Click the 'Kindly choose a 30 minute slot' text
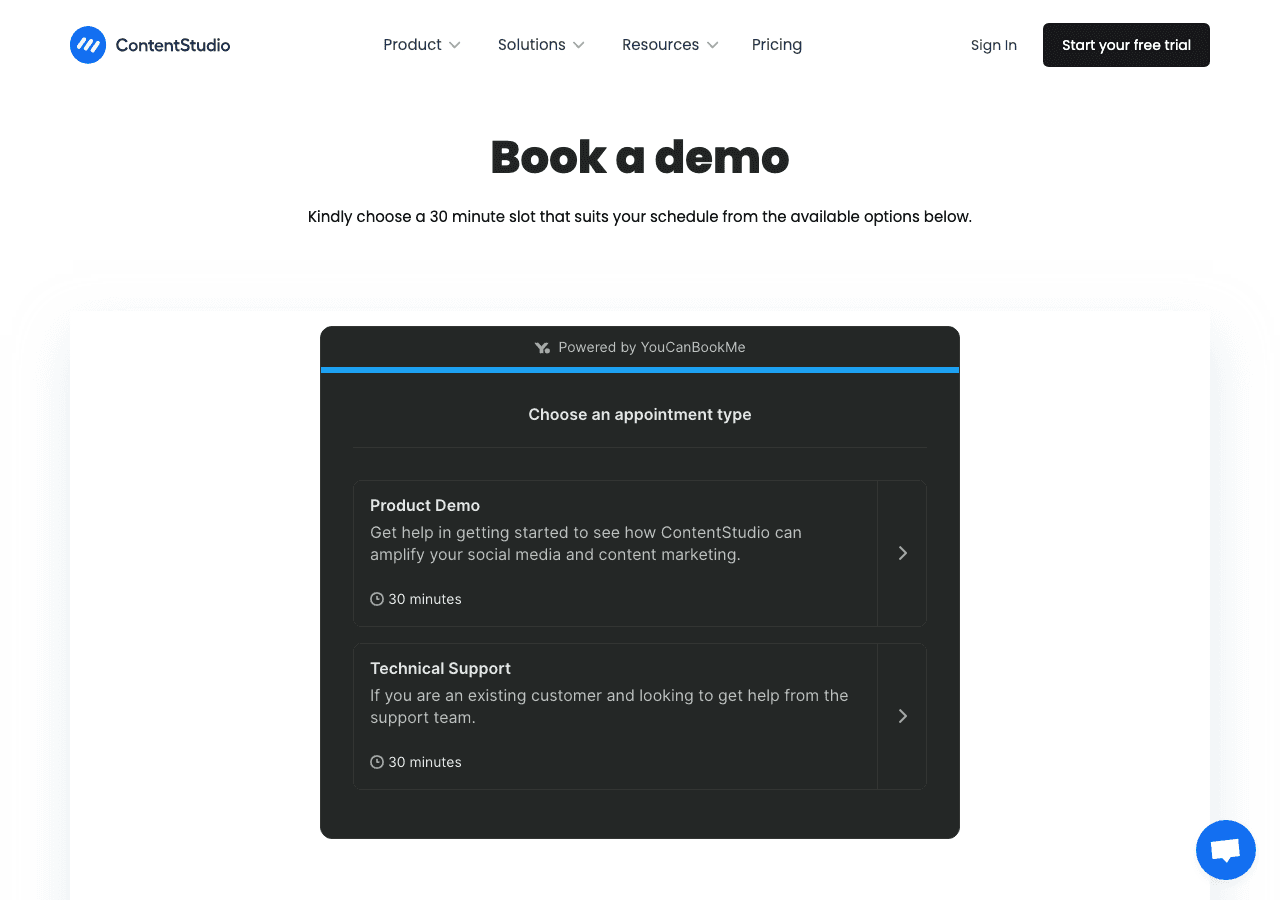 (x=640, y=216)
